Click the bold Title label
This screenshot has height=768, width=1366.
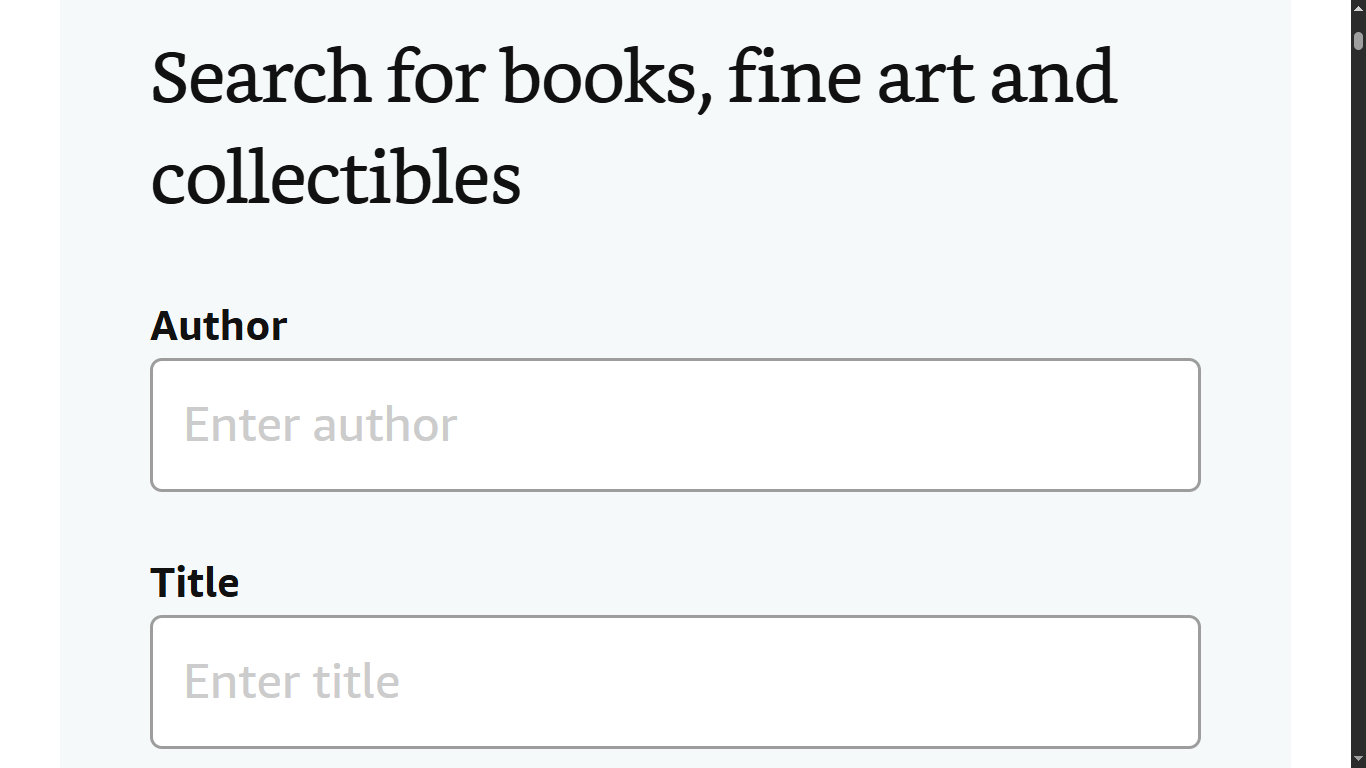pos(194,583)
